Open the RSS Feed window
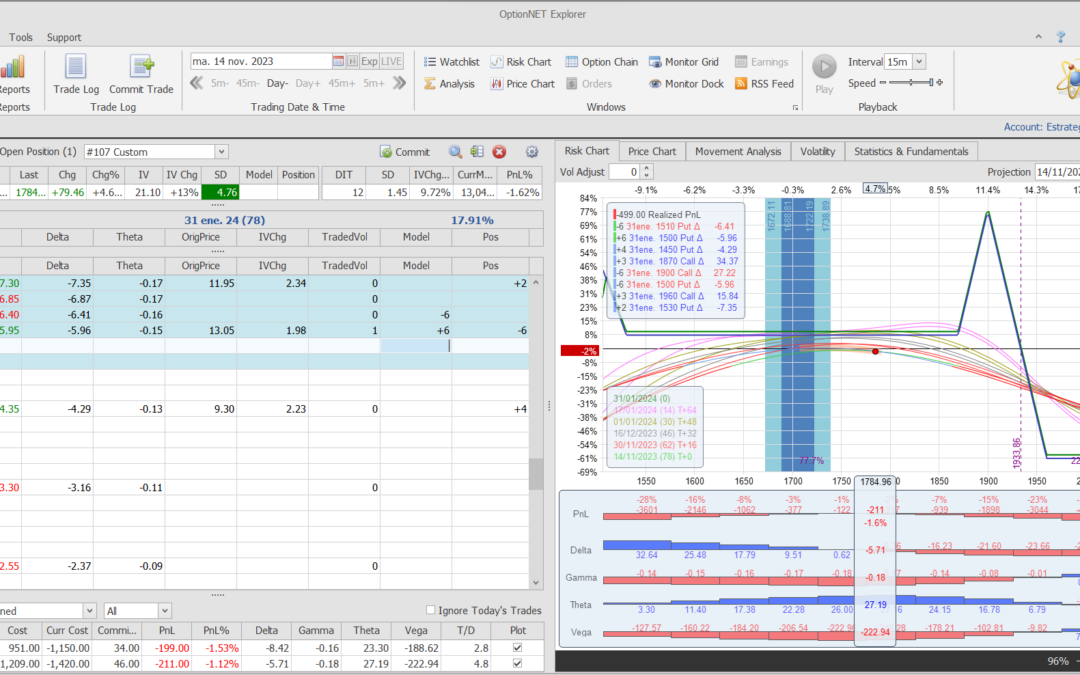Image resolution: width=1080 pixels, height=675 pixels. tap(764, 84)
